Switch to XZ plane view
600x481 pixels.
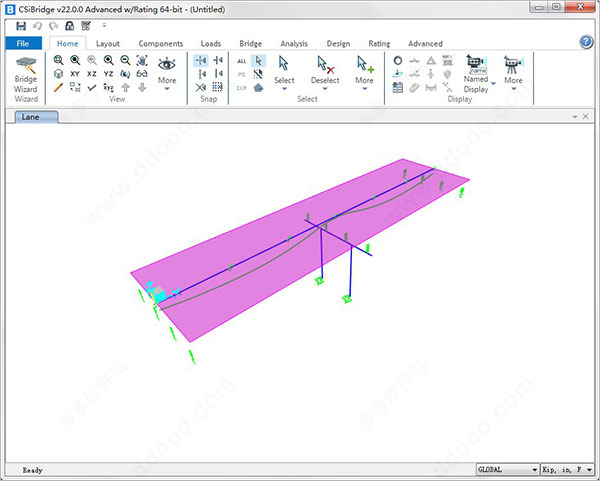pyautogui.click(x=92, y=73)
